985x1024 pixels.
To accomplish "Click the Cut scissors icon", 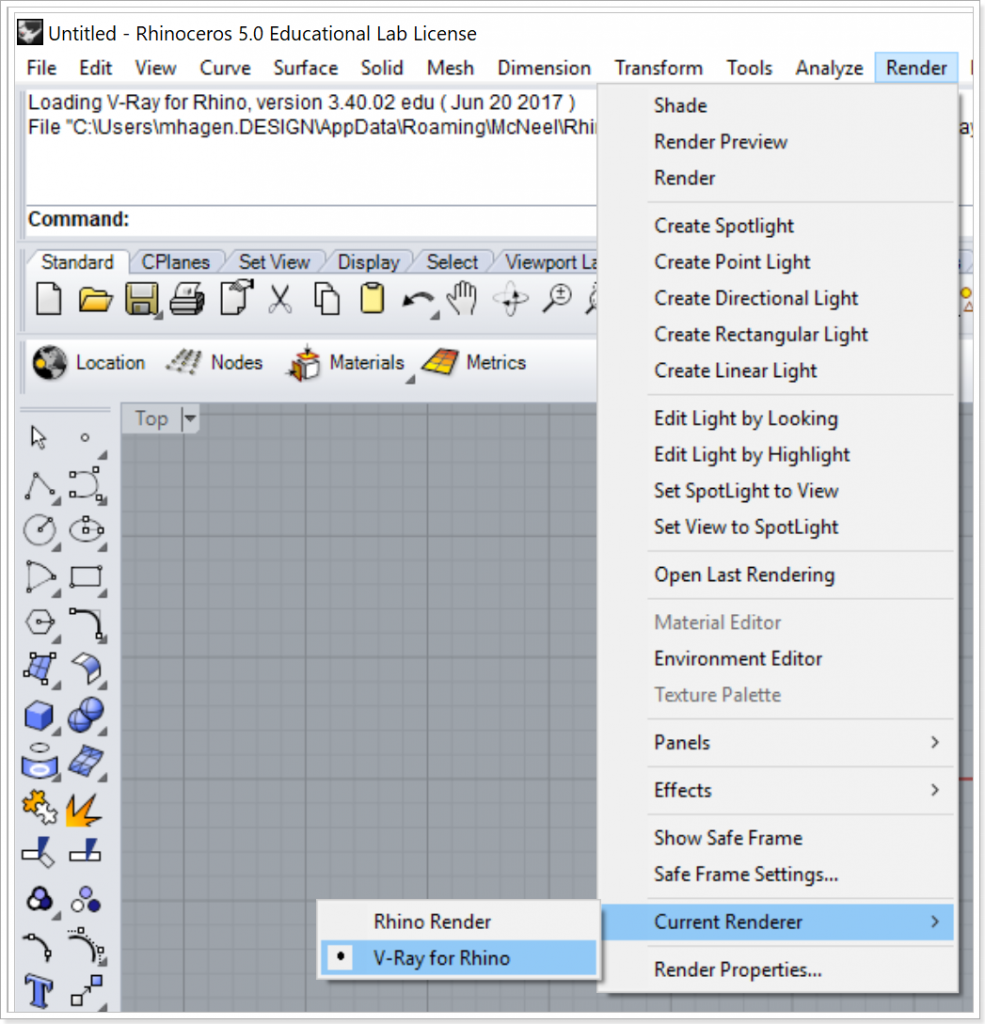I will tap(280, 300).
